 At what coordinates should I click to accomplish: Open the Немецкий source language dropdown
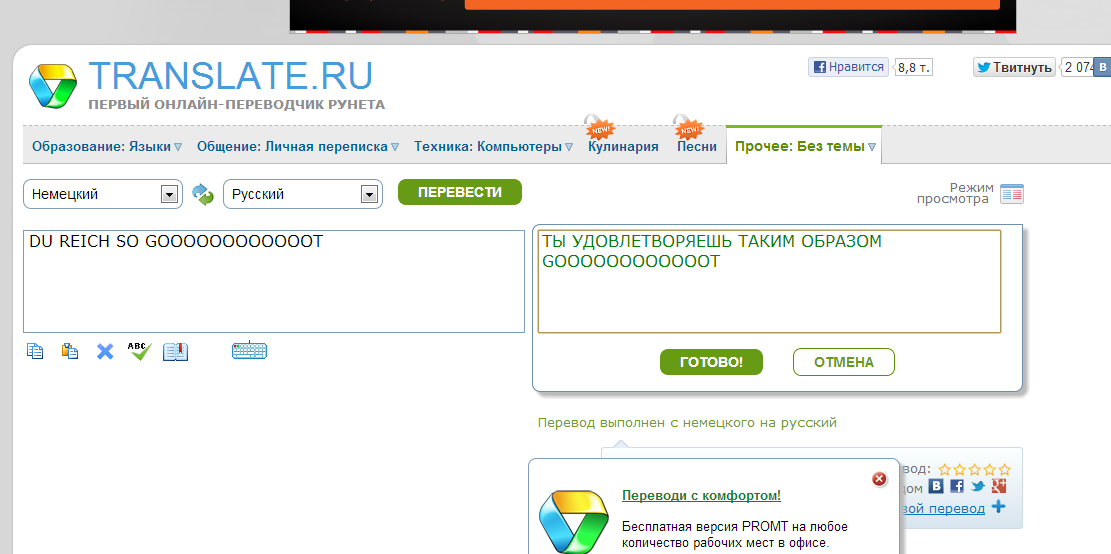(x=103, y=194)
